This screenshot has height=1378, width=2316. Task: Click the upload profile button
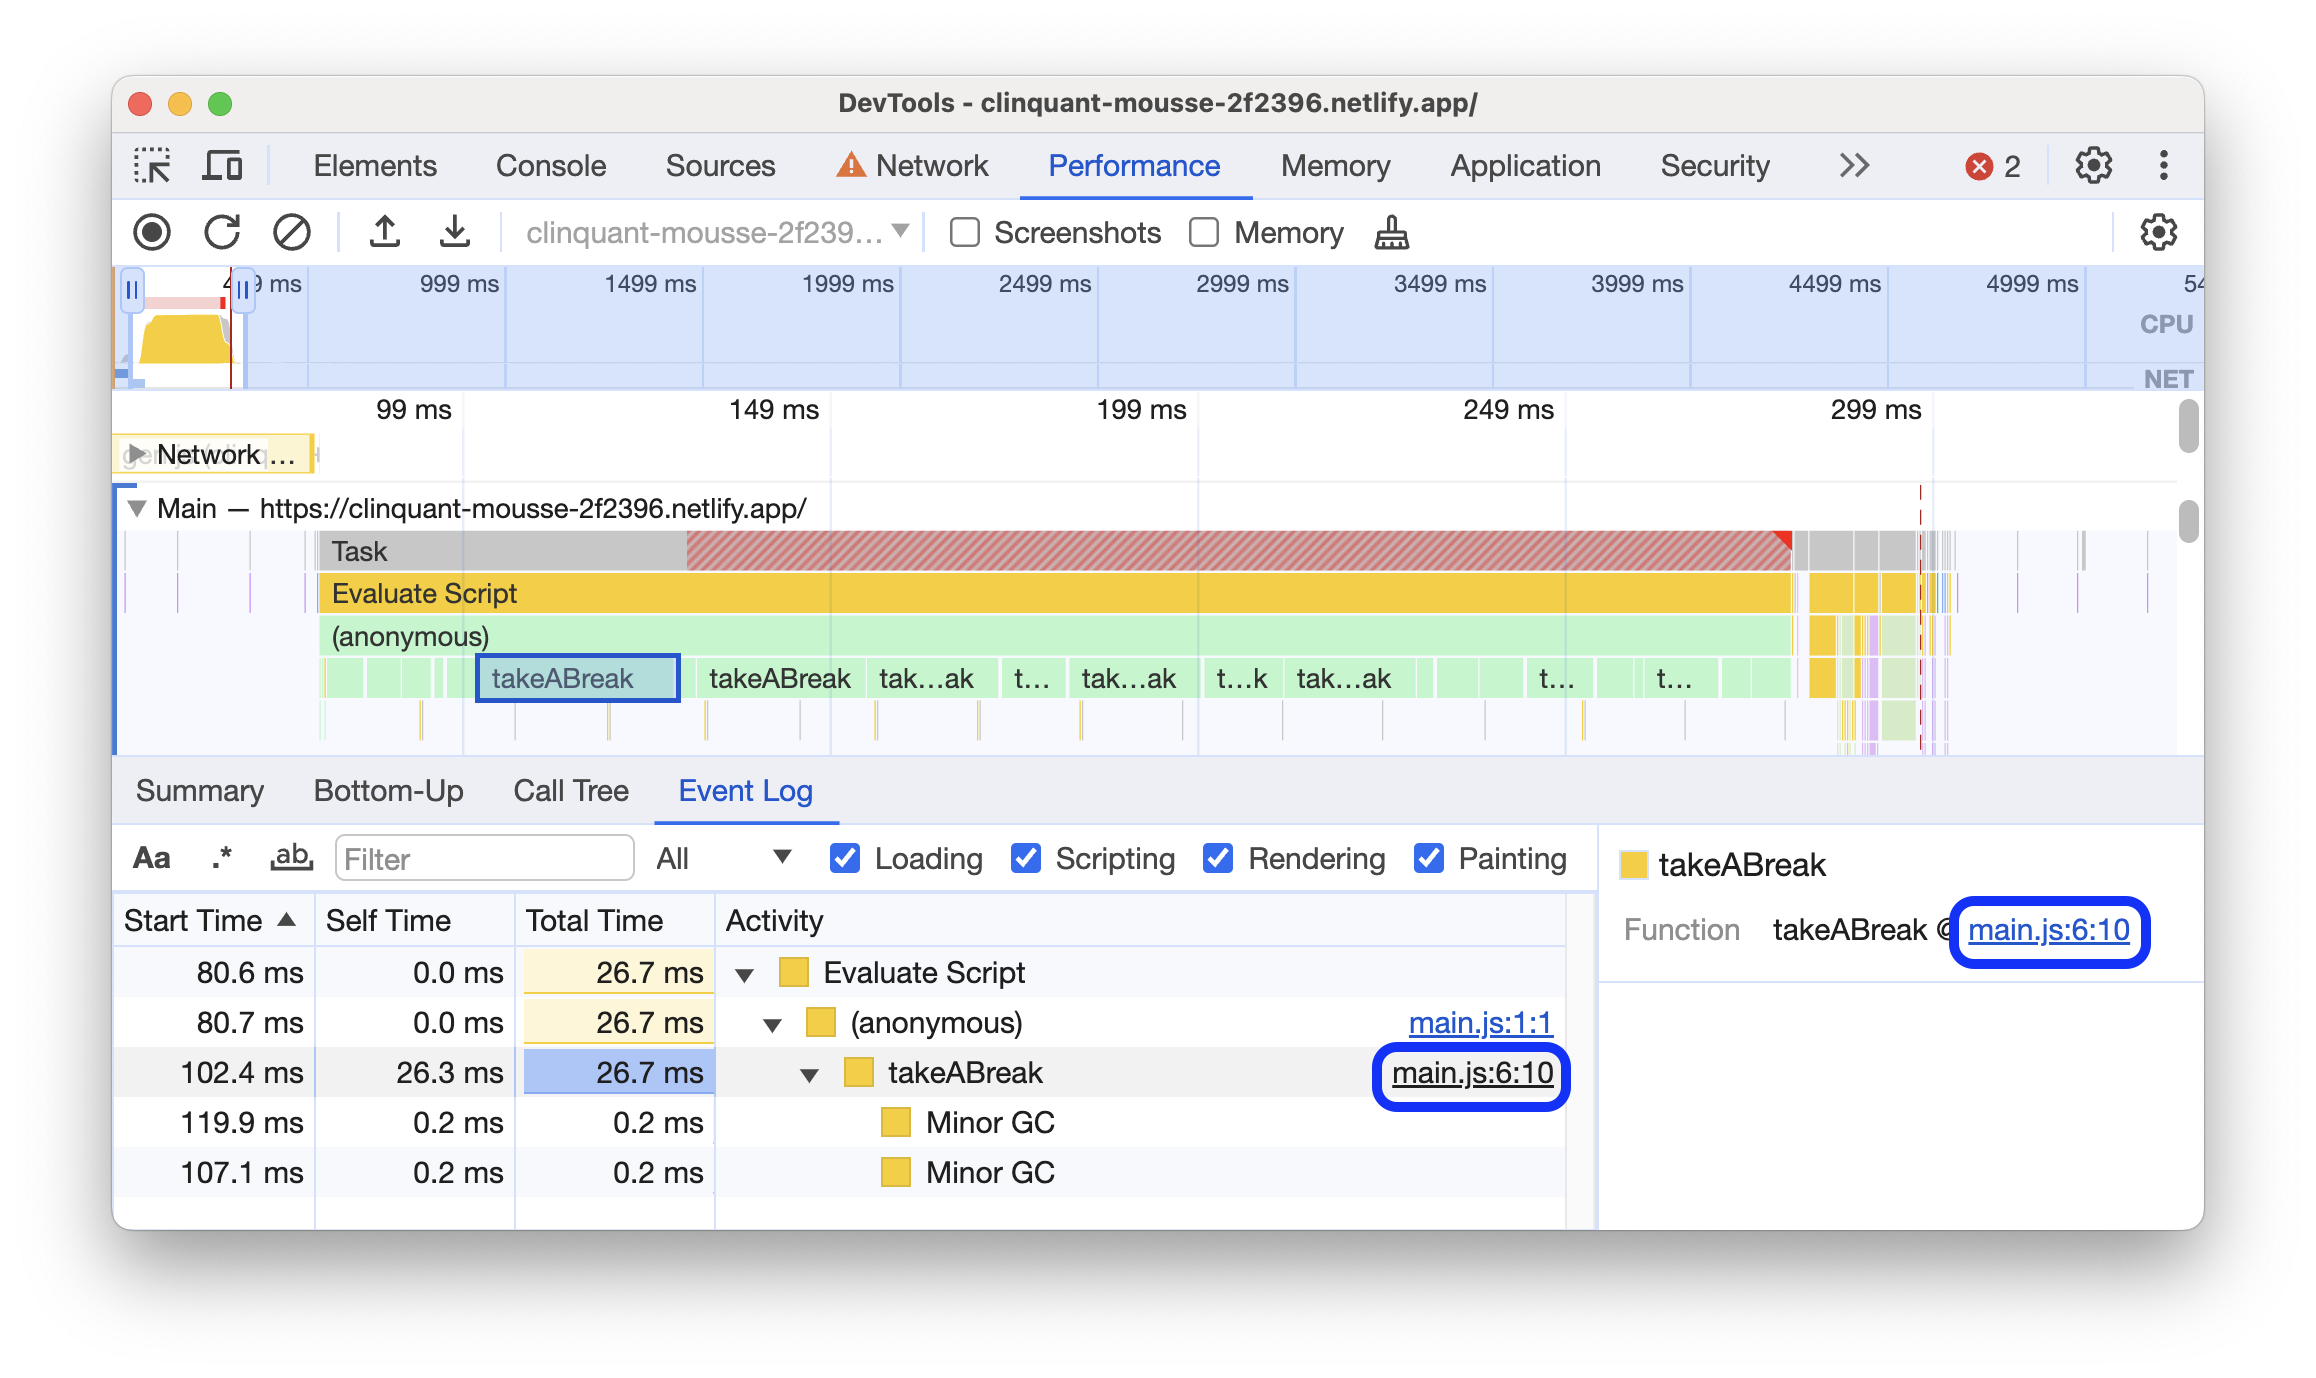384,230
